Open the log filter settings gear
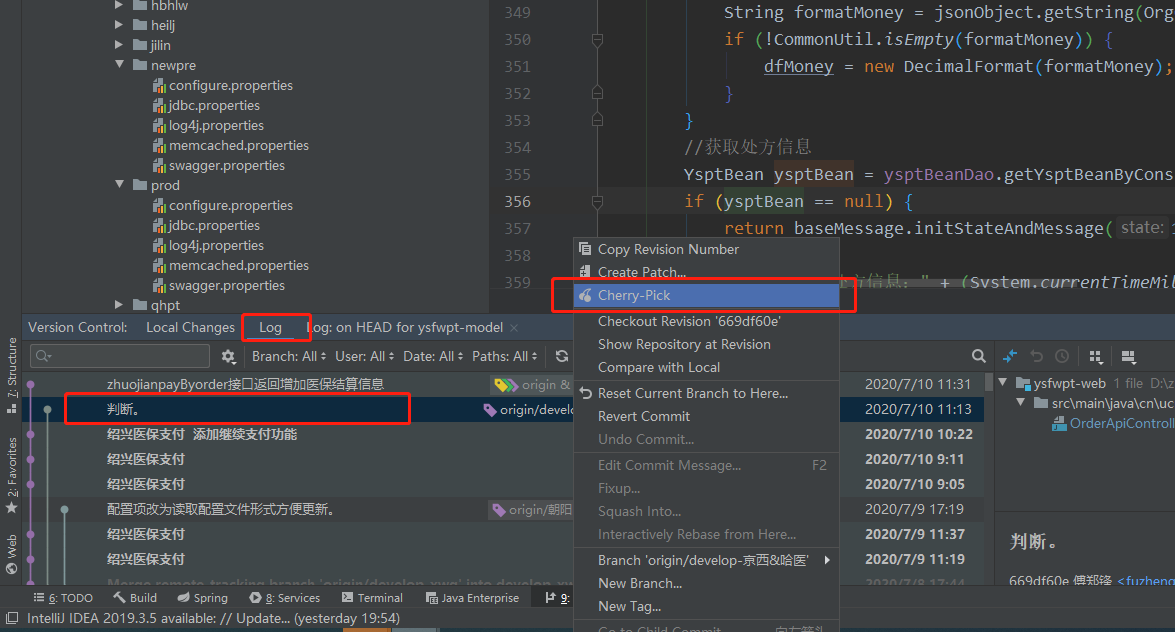 (229, 357)
